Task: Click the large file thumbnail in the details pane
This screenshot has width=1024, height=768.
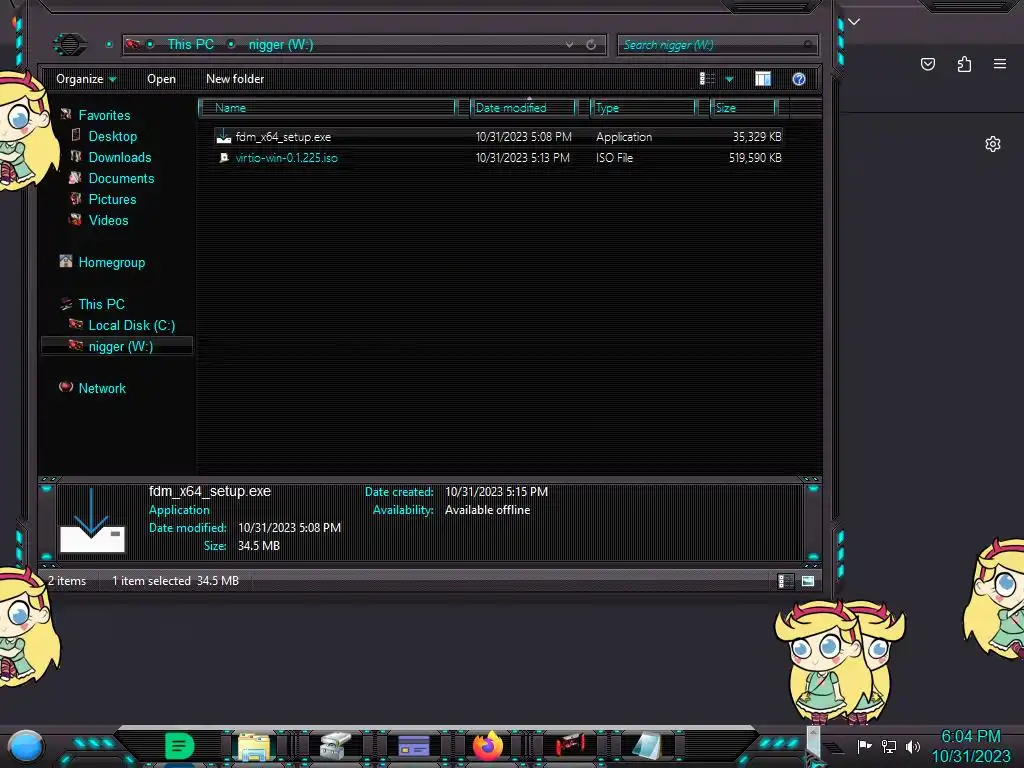Action: coord(92,520)
